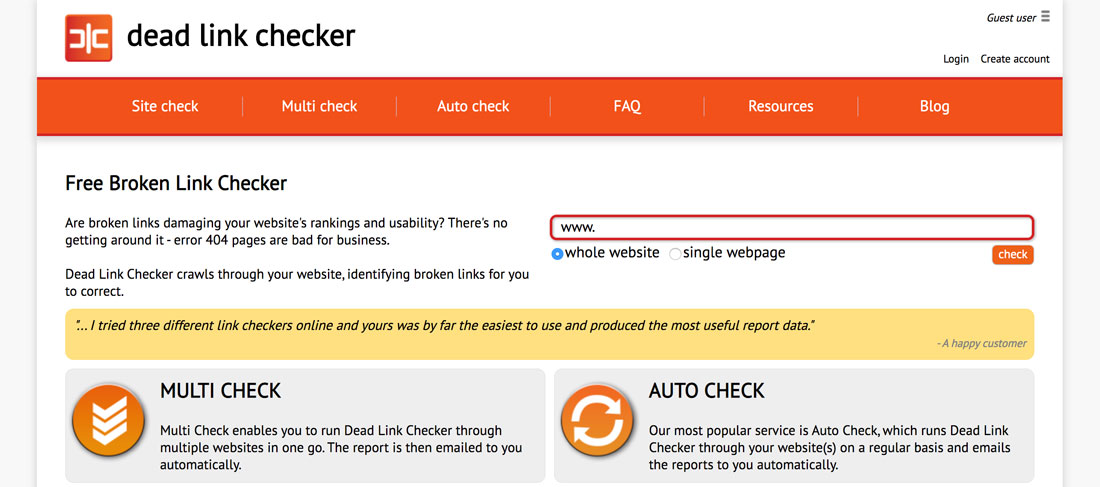Viewport: 1100px width, 487px height.
Task: Click the Guest user label
Action: click(x=1011, y=18)
